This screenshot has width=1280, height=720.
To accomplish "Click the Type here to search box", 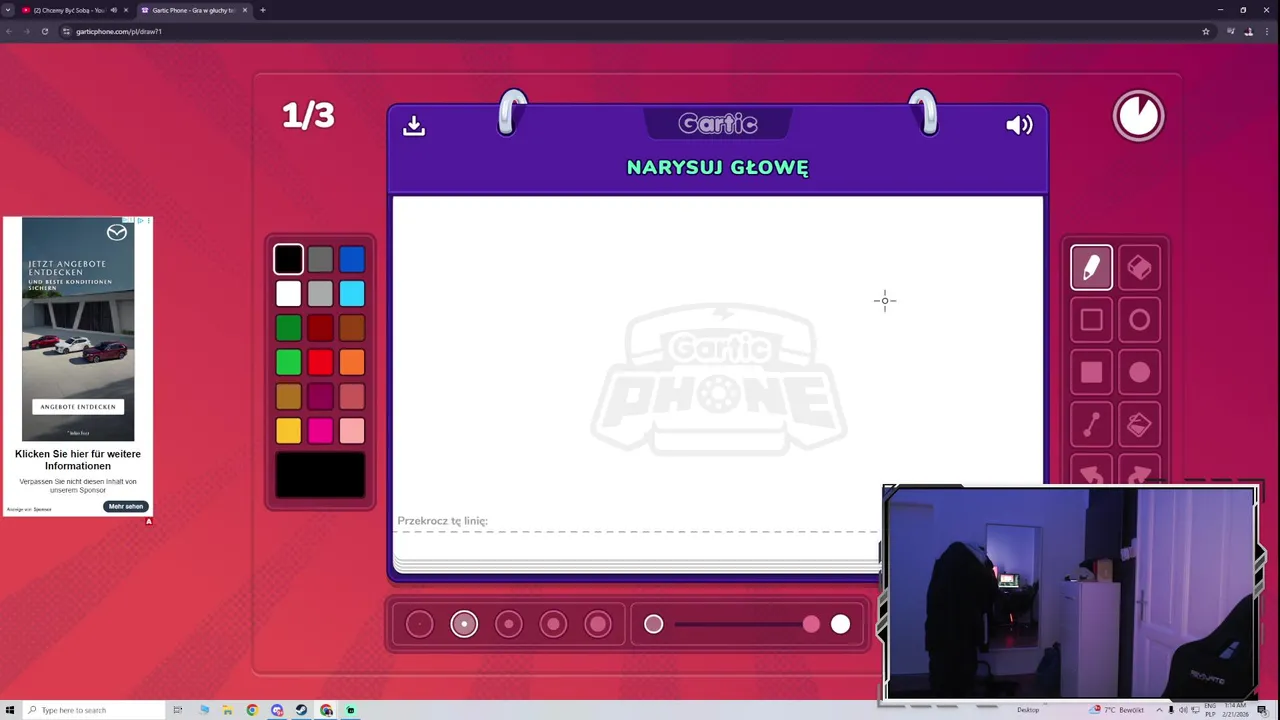I will click(x=94, y=710).
